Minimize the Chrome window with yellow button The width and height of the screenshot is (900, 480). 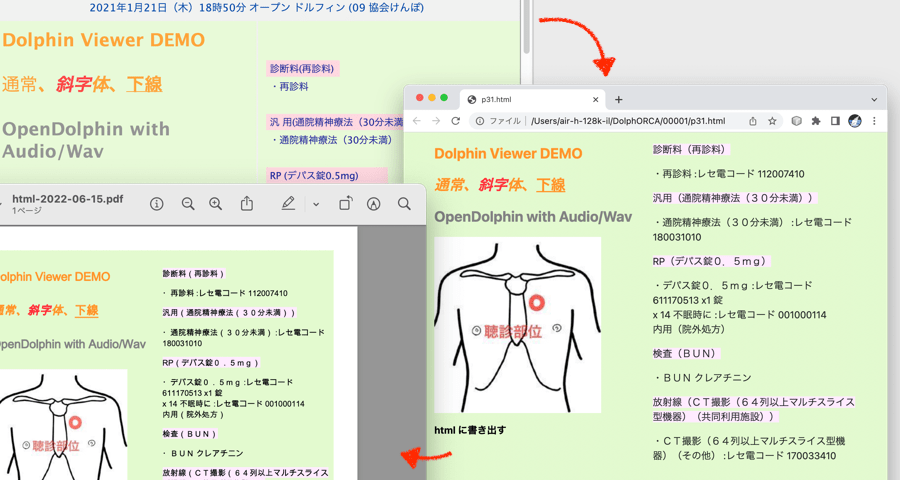[x=432, y=98]
